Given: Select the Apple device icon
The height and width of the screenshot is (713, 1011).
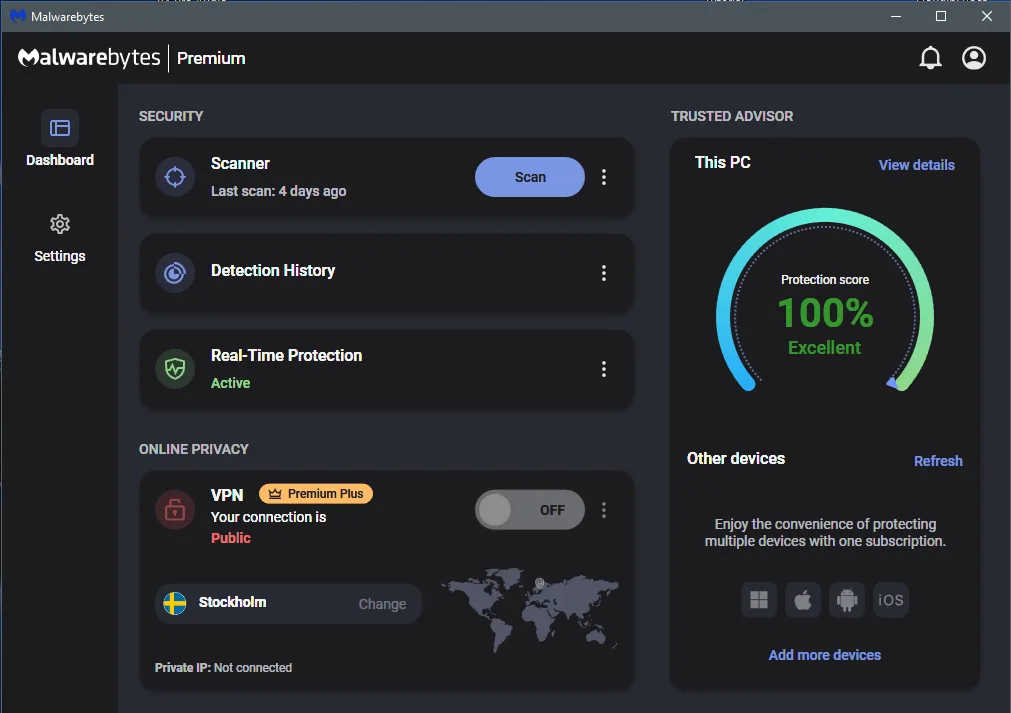Looking at the screenshot, I should tap(803, 600).
